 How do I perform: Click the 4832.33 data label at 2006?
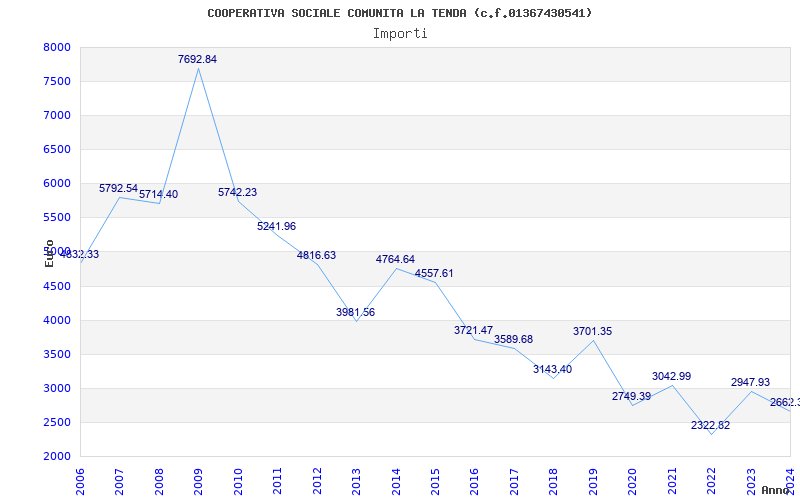(x=80, y=255)
